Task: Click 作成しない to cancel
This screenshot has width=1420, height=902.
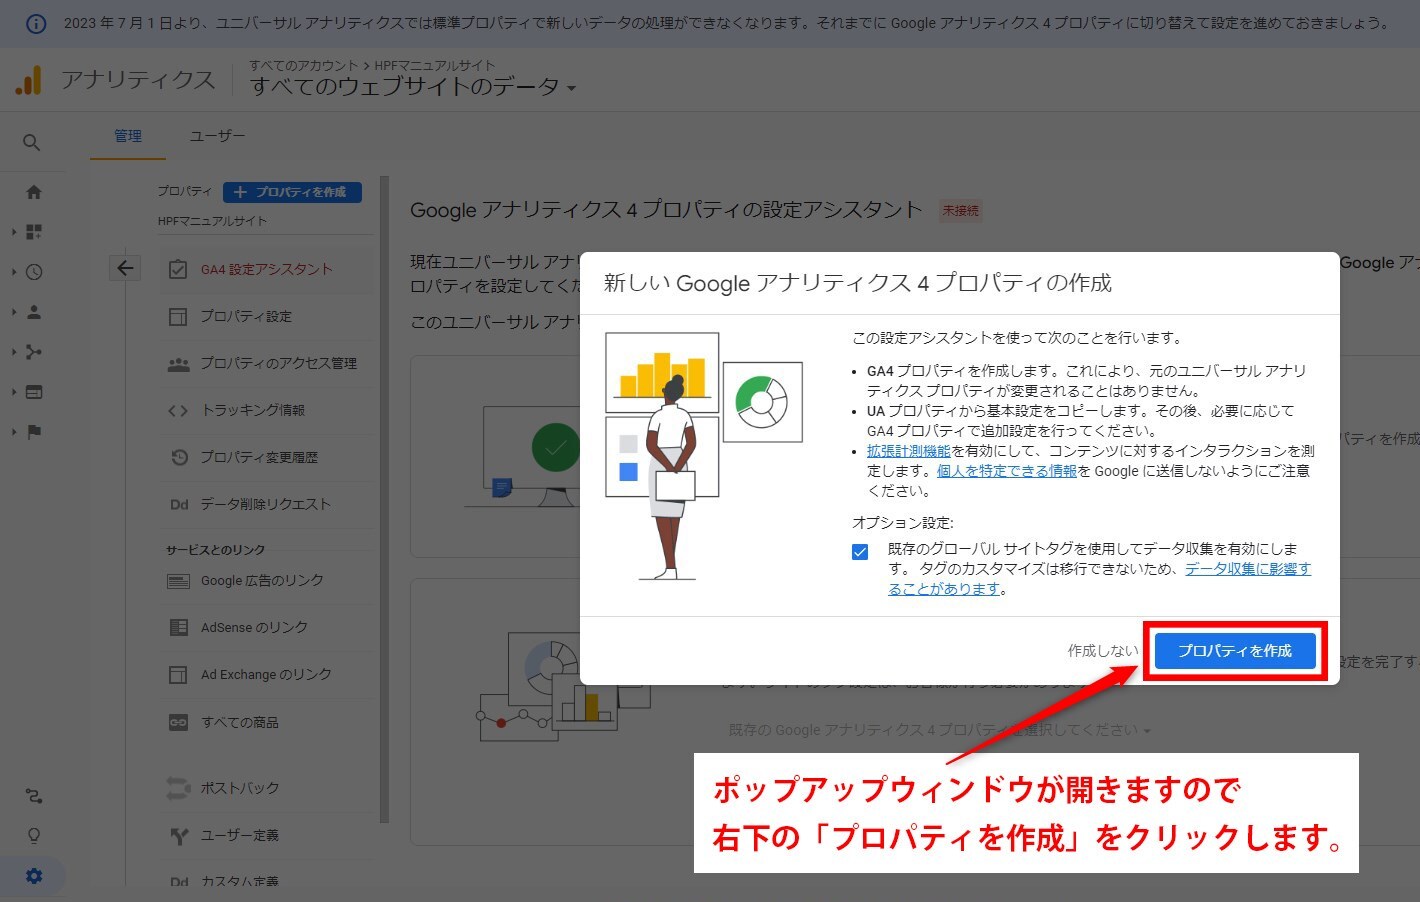Action: [x=1102, y=651]
